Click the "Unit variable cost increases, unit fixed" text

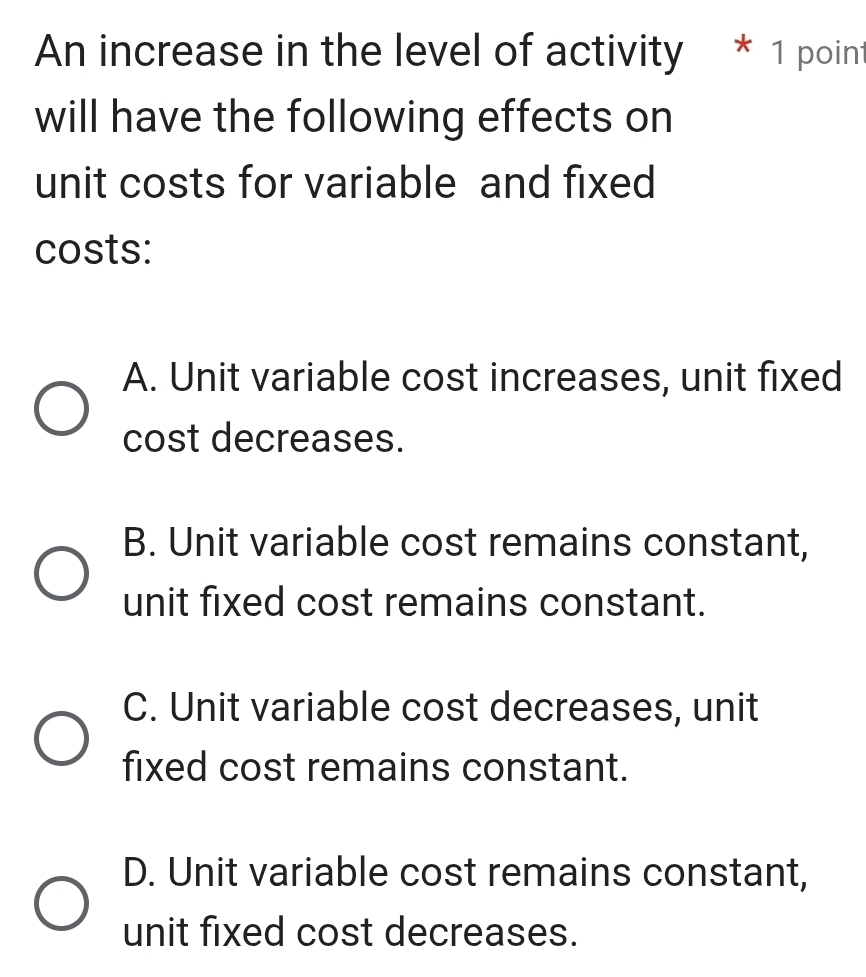(482, 378)
